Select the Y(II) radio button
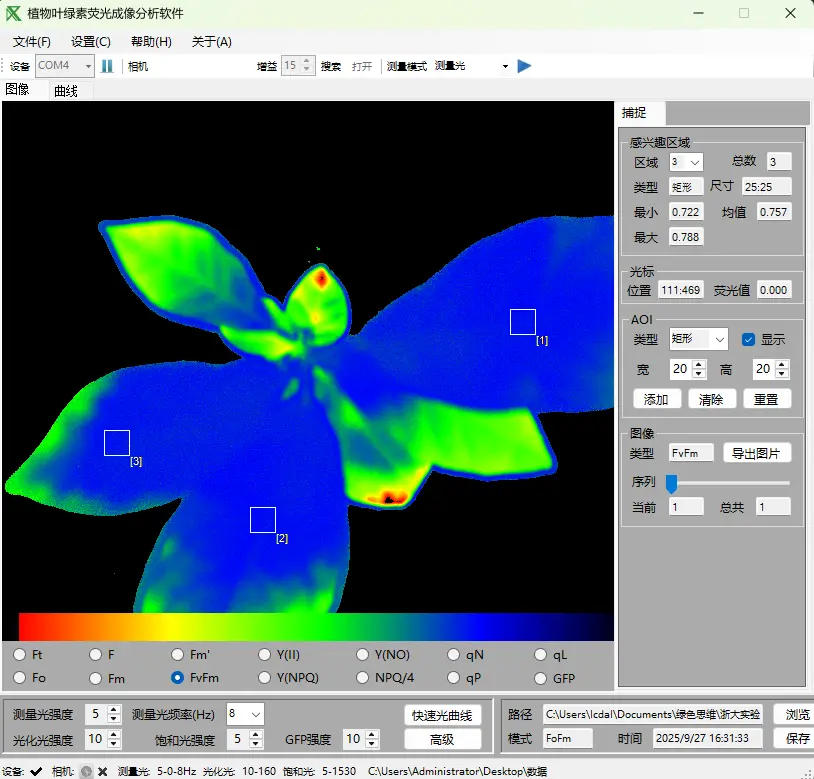This screenshot has width=814, height=779. coord(265,655)
